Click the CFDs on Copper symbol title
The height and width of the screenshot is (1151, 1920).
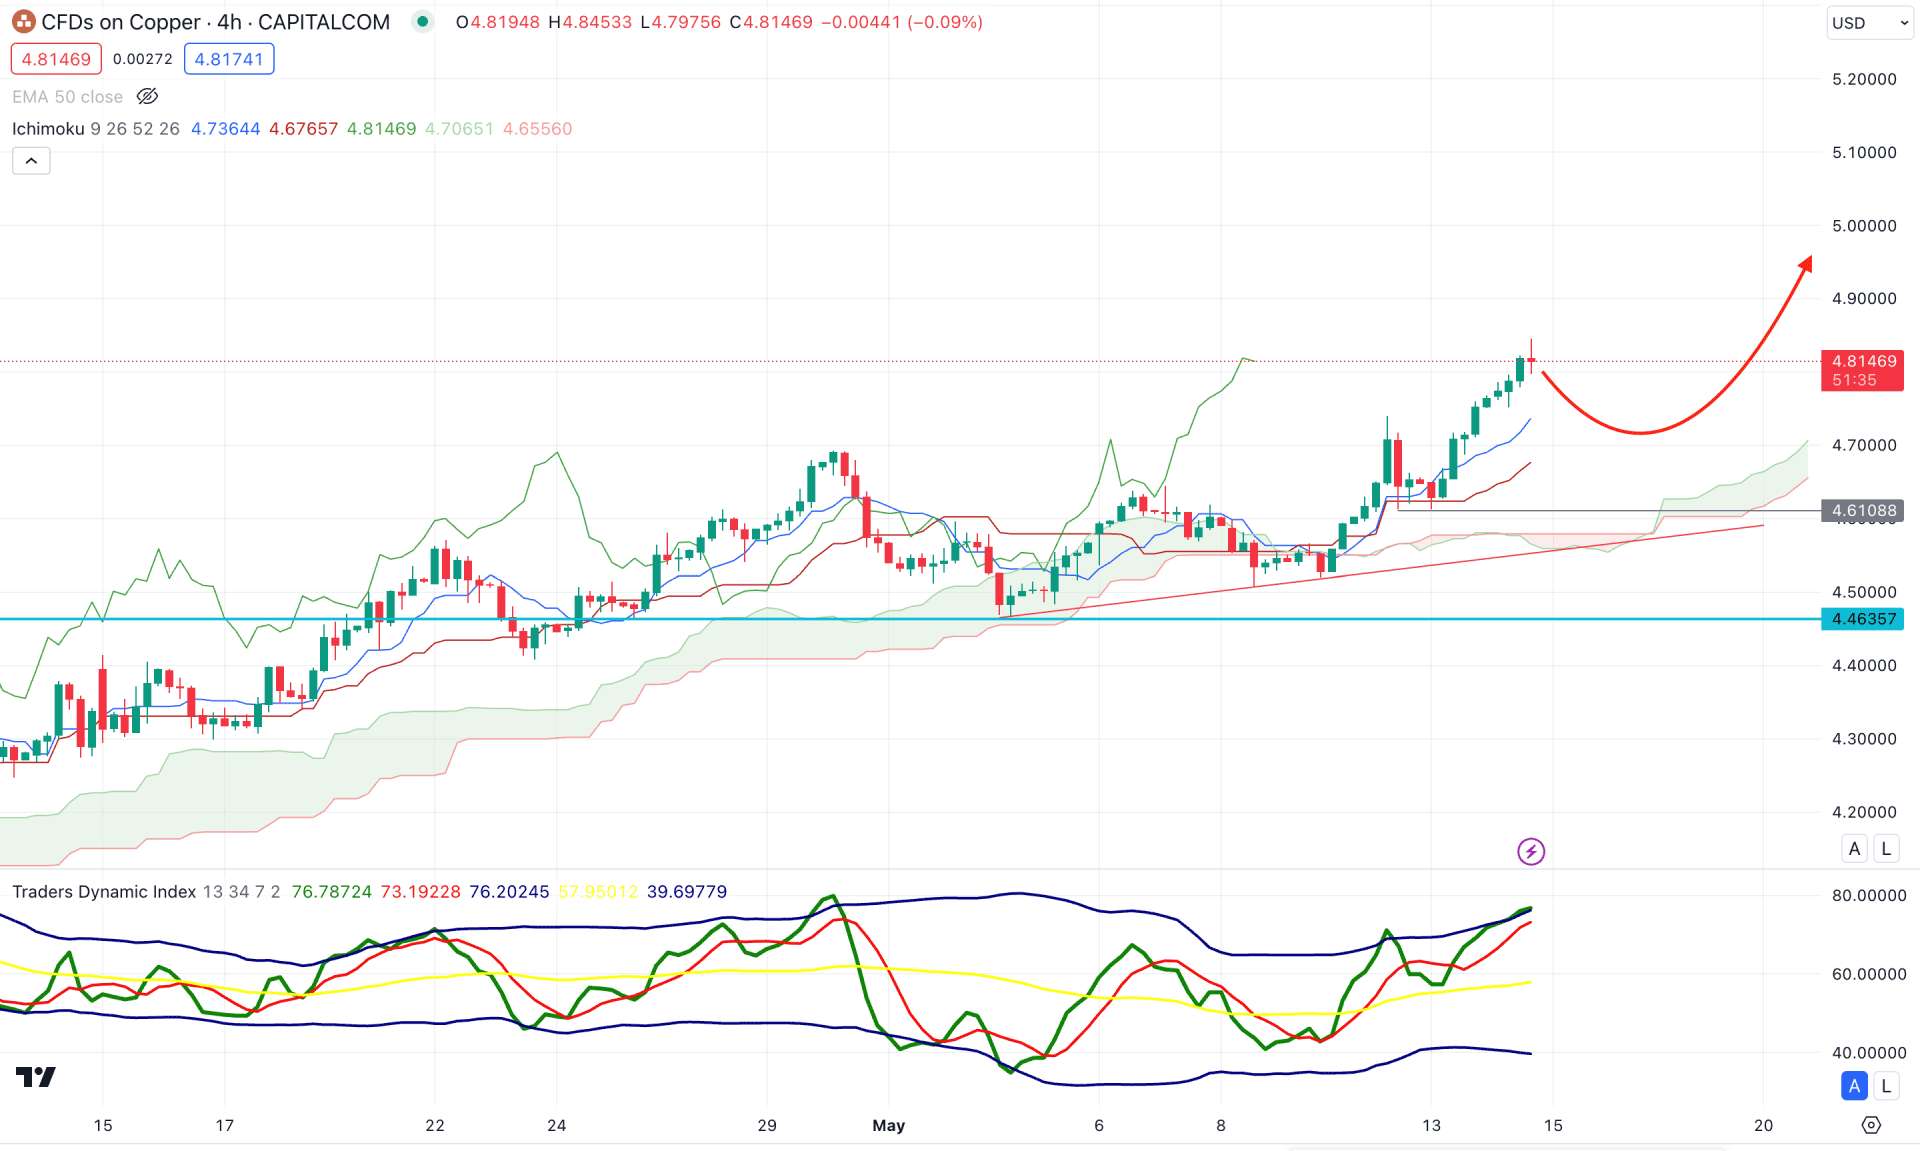[x=215, y=22]
